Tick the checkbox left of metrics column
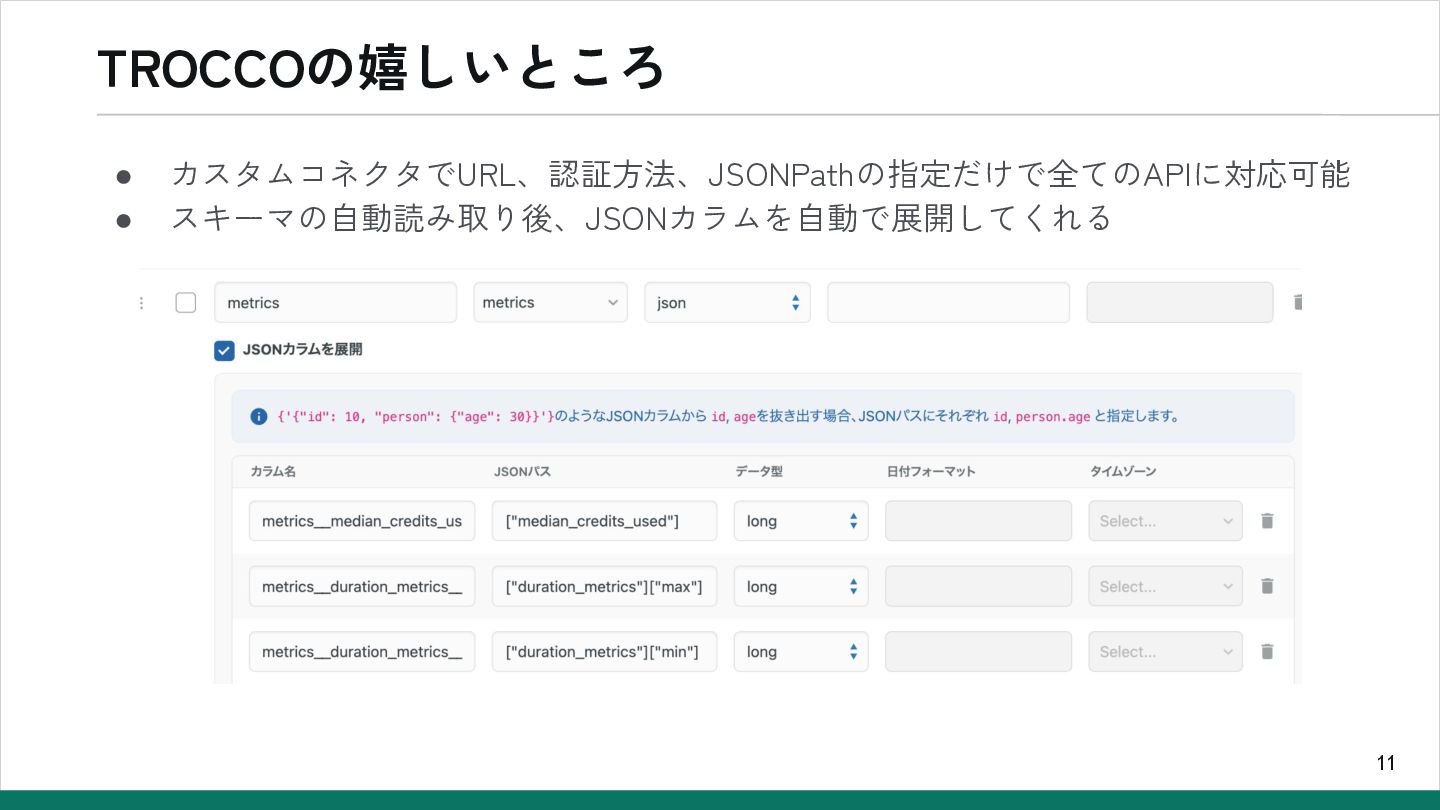1440x810 pixels. click(x=186, y=302)
